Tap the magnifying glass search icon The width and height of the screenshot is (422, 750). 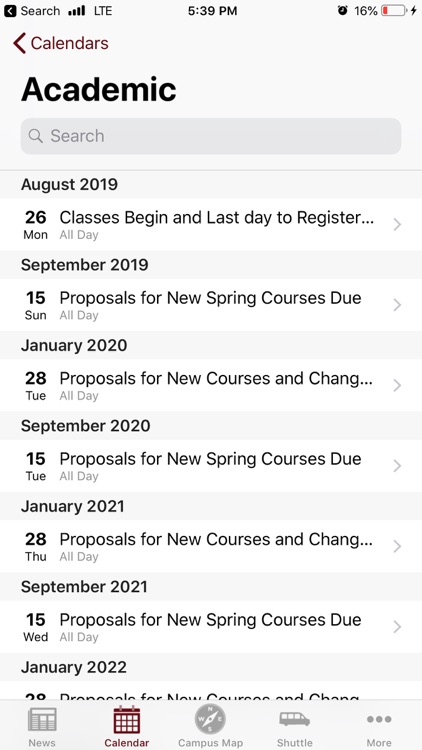point(35,136)
